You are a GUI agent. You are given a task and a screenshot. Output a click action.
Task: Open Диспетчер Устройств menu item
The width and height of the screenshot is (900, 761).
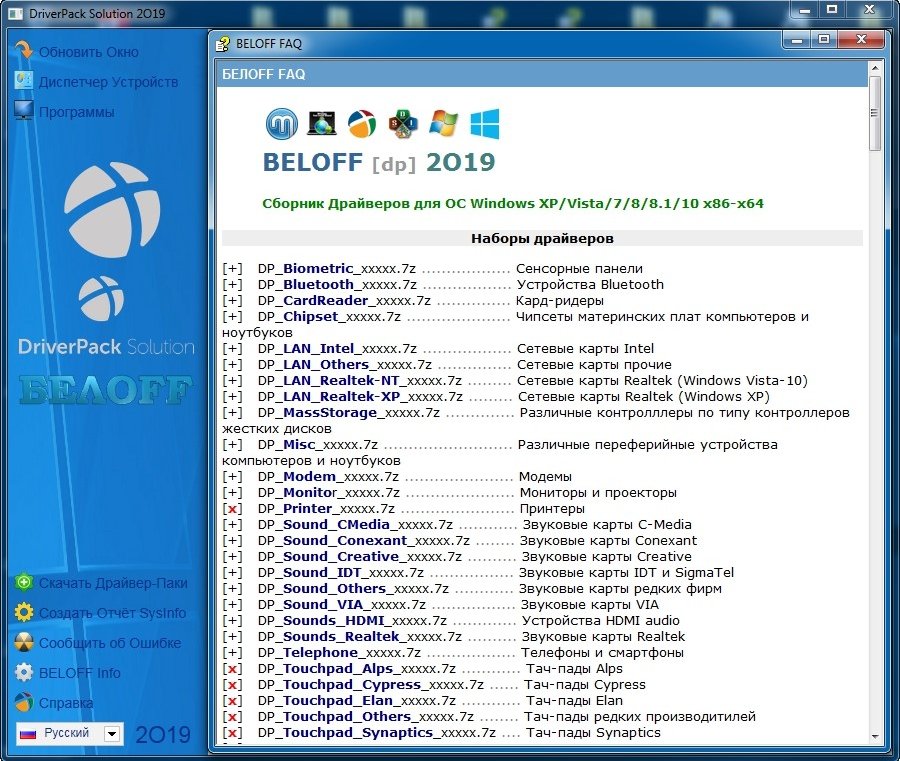tap(108, 81)
